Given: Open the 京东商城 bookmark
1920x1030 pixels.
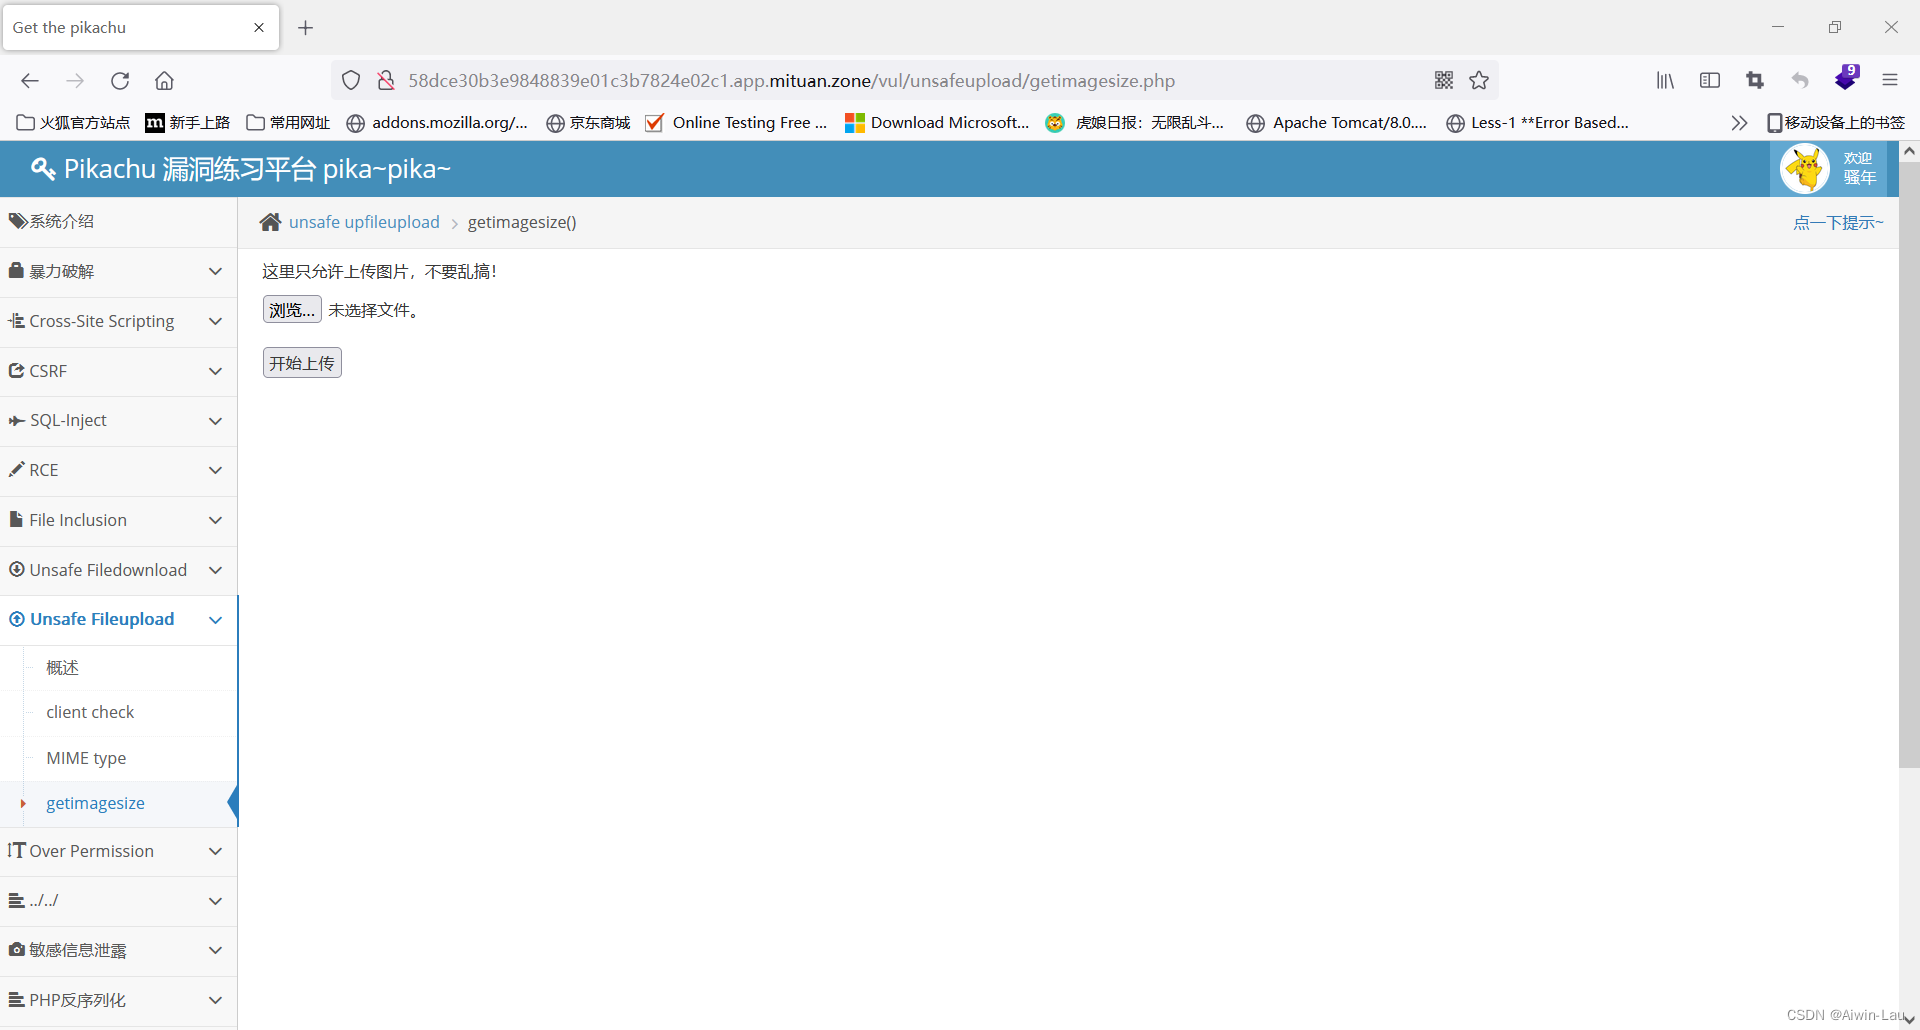Looking at the screenshot, I should pyautogui.click(x=588, y=123).
